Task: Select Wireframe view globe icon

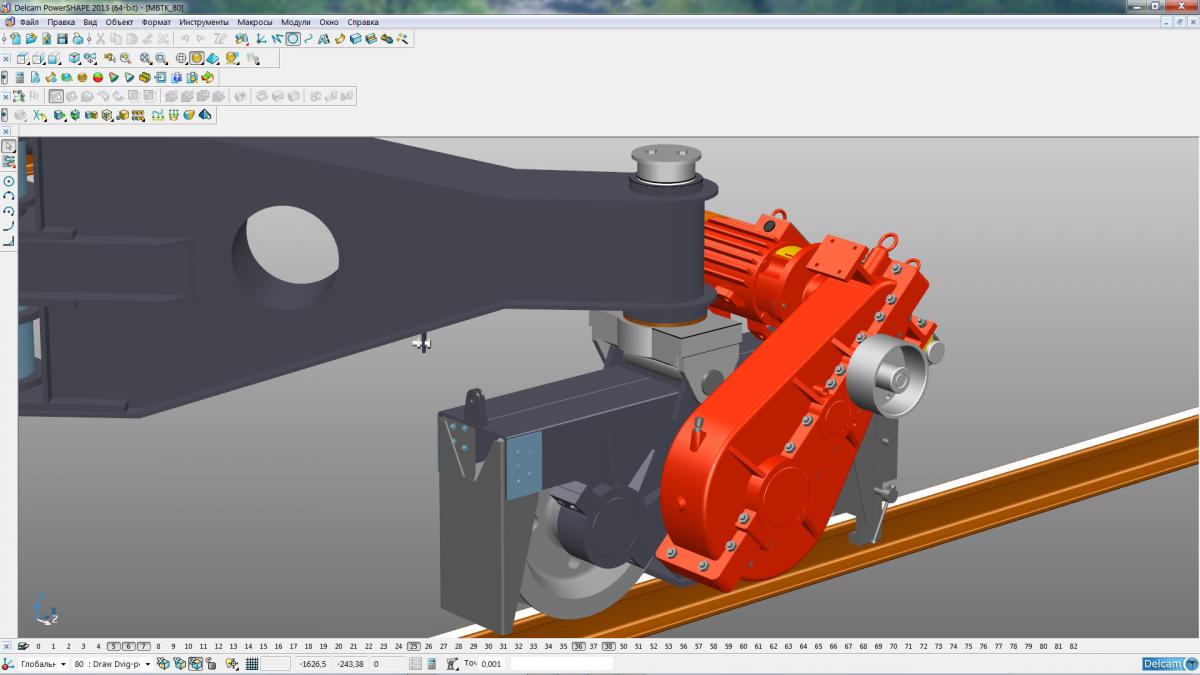Action: [x=181, y=59]
